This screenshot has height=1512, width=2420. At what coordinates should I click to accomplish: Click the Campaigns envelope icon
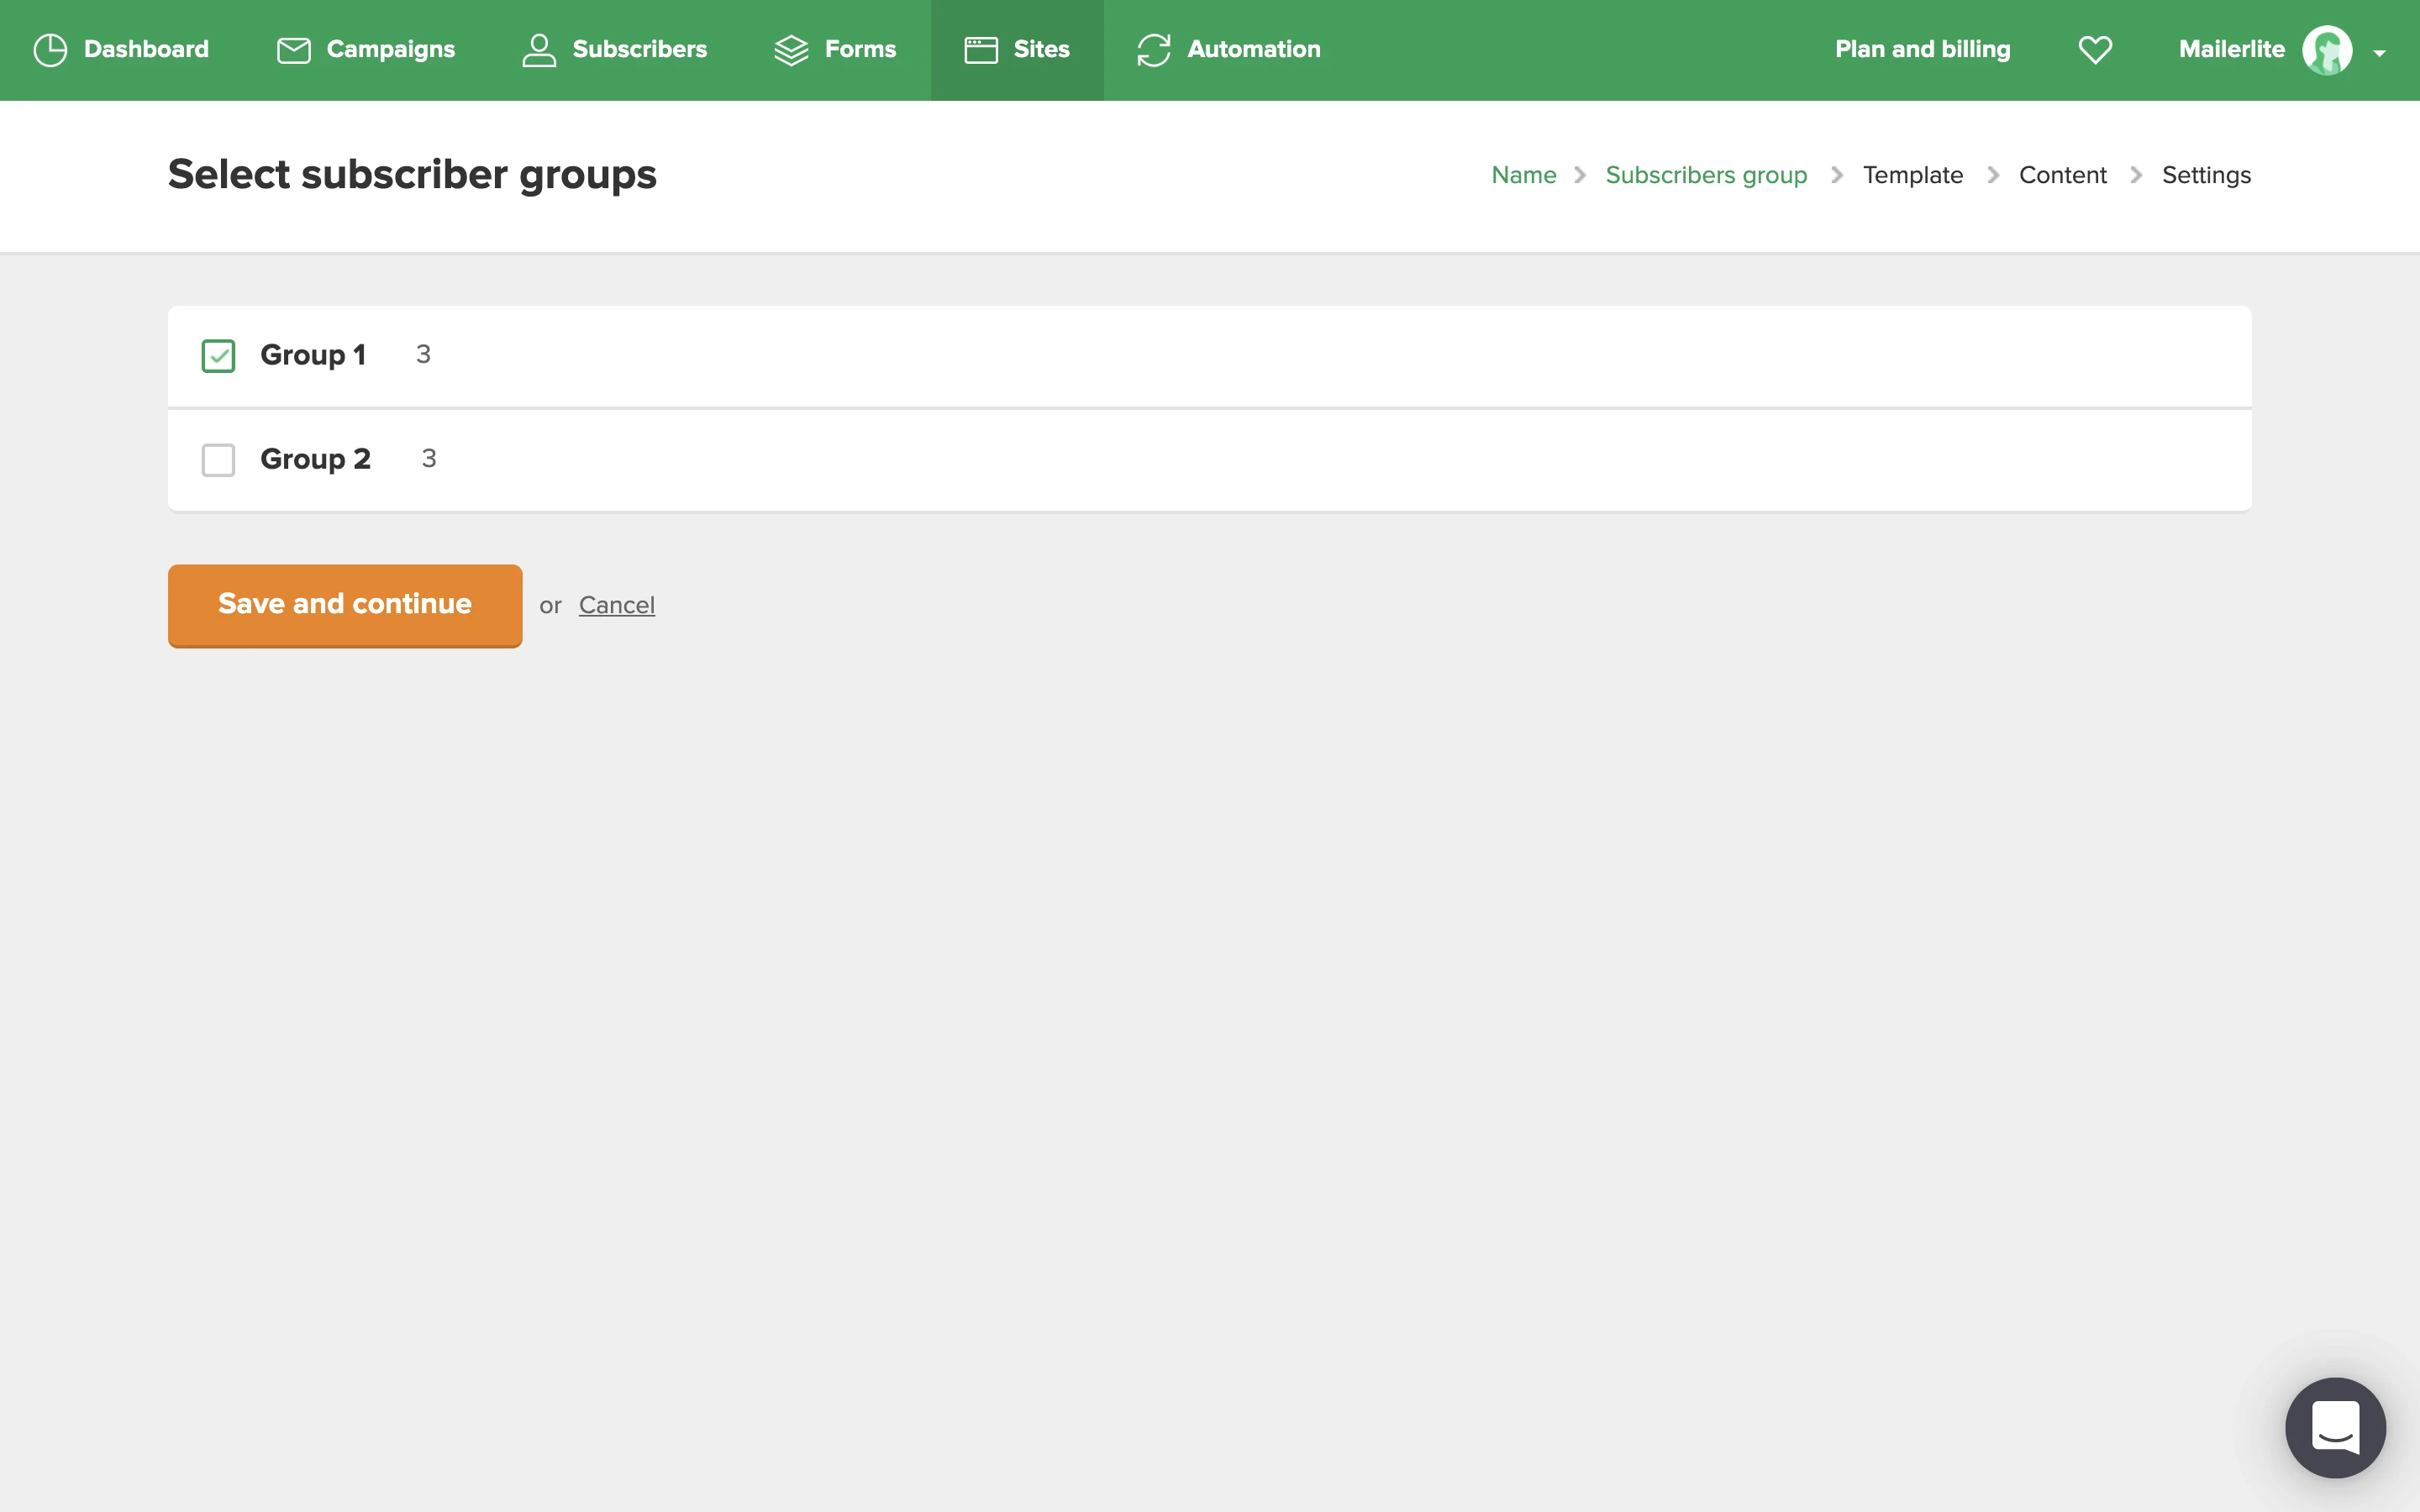click(293, 50)
